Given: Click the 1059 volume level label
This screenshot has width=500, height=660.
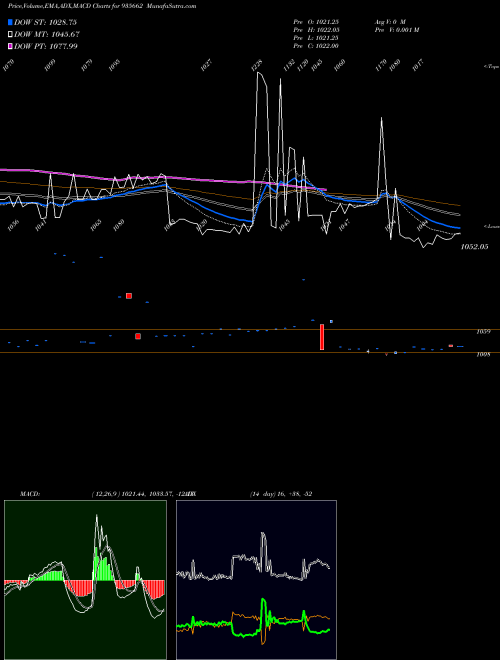Looking at the screenshot, I should [x=483, y=332].
